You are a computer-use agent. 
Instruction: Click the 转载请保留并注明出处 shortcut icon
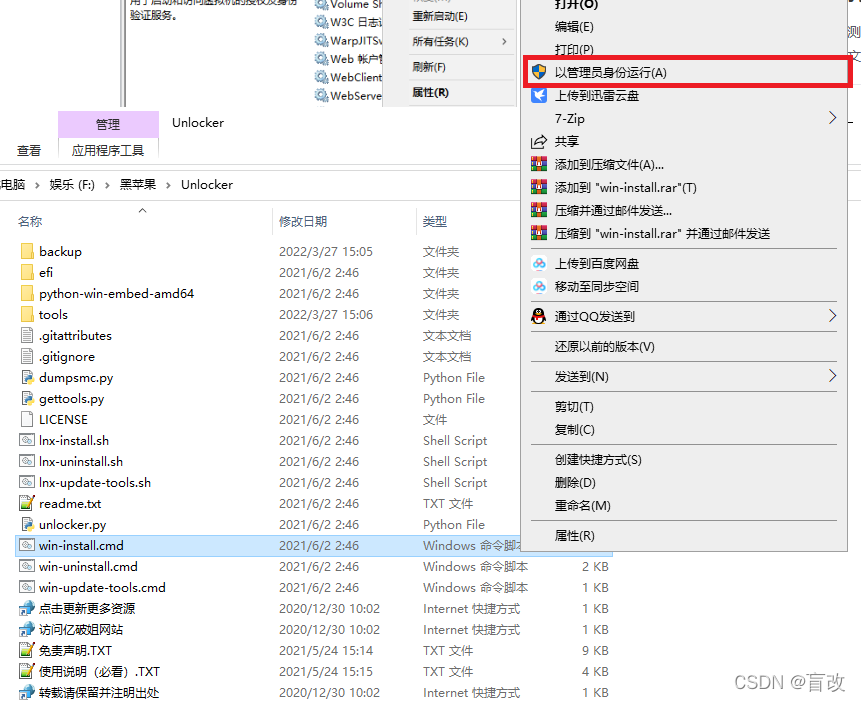click(26, 692)
